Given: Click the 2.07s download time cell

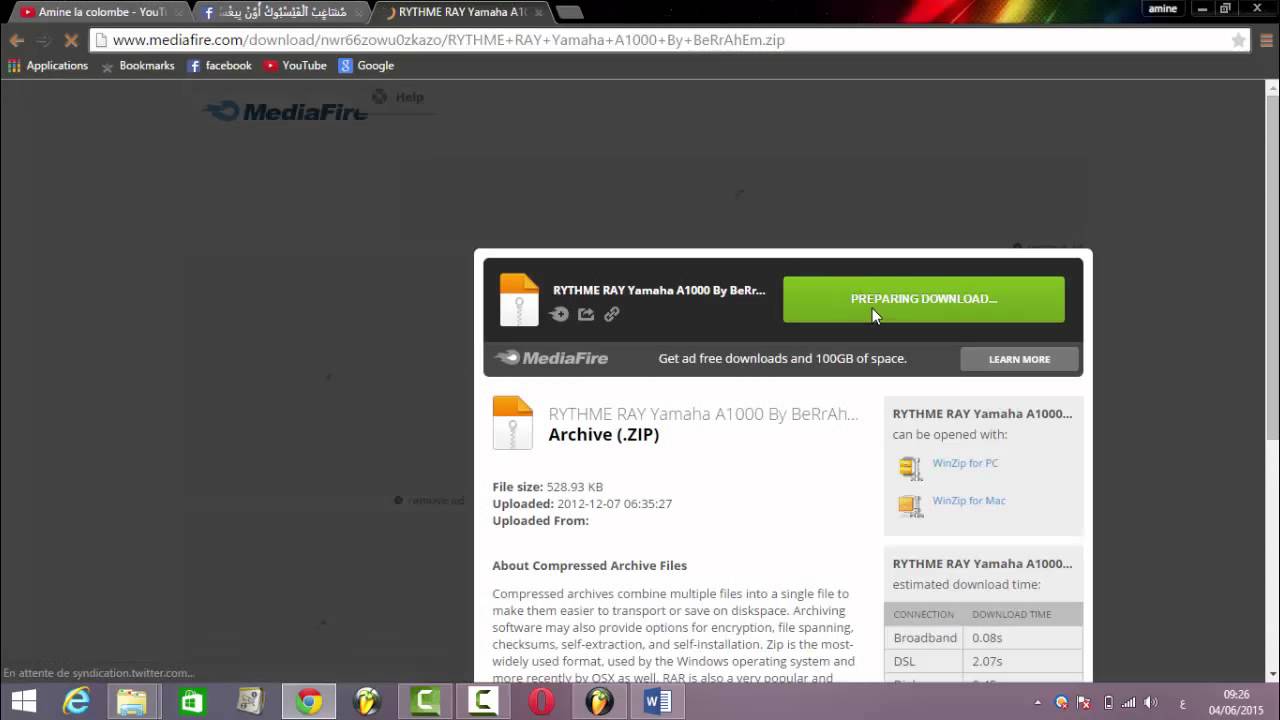Looking at the screenshot, I should [x=1022, y=661].
